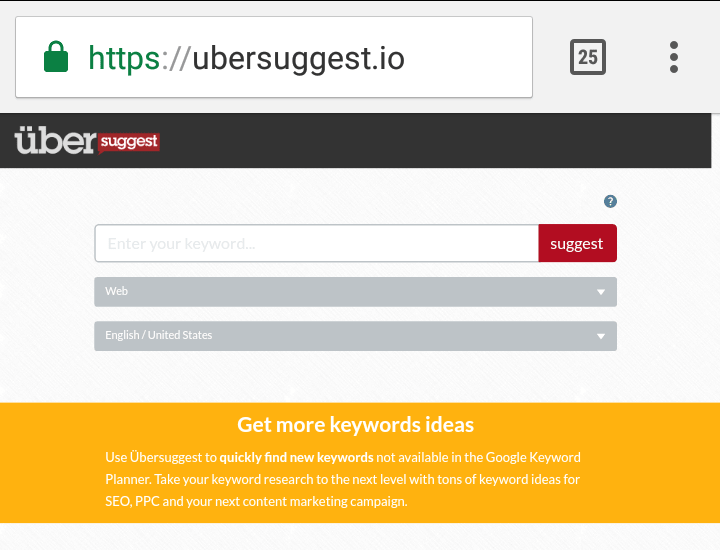Screen dimensions: 720x550
Task: Open the browser tab switcher showing 25
Action: pyautogui.click(x=588, y=57)
